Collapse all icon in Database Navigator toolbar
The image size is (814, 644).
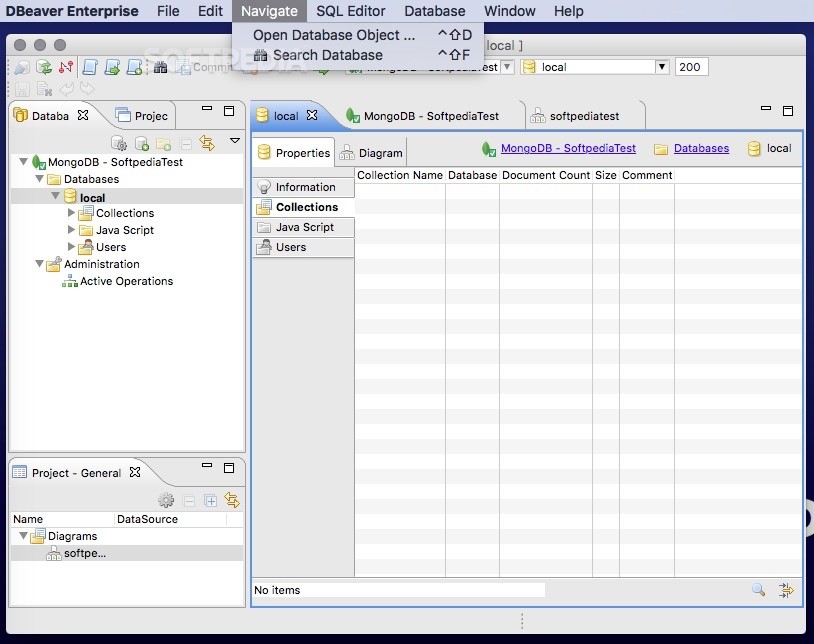tap(185, 143)
